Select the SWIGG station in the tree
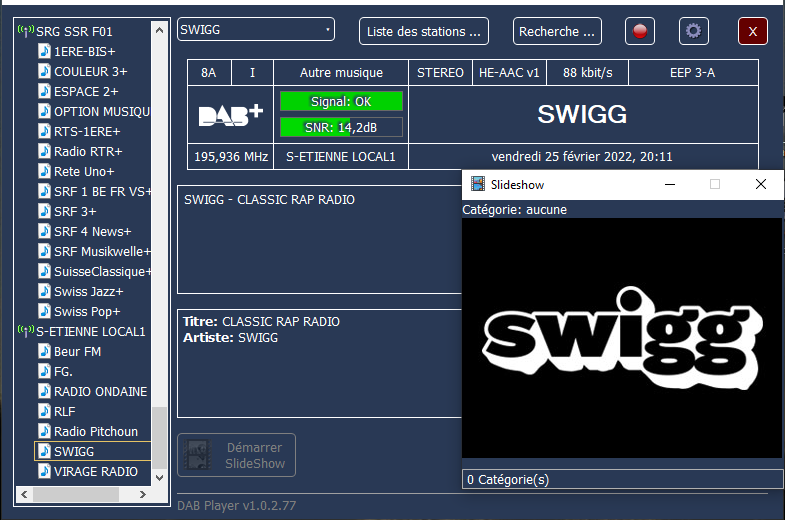Screen dimensions: 785x520 (93, 451)
